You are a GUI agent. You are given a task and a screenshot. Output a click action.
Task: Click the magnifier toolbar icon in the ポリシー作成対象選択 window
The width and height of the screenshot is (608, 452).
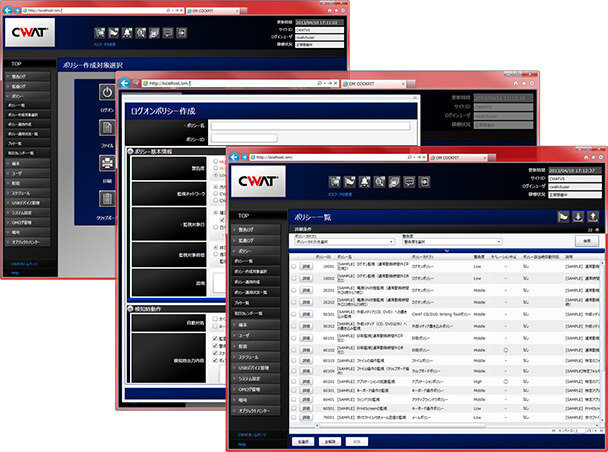tap(141, 33)
